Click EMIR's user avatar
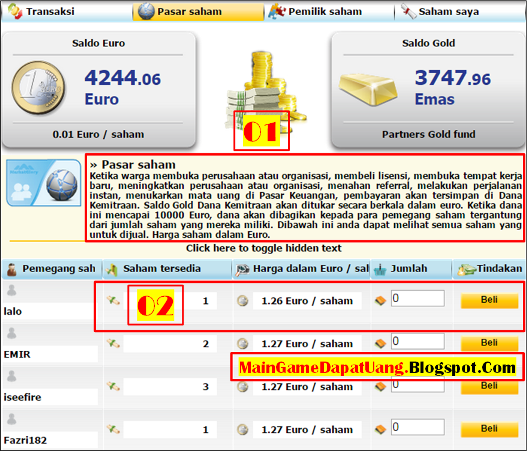 coord(12,333)
